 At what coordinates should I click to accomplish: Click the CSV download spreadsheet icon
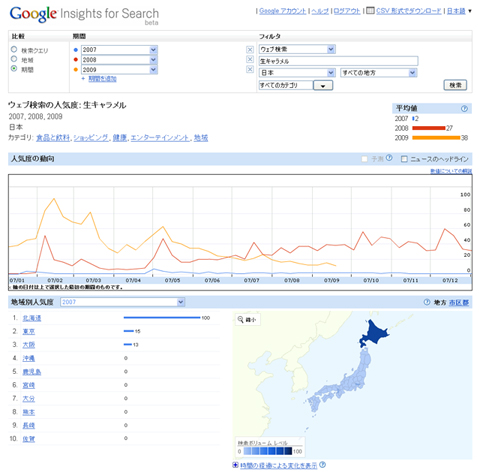click(370, 11)
